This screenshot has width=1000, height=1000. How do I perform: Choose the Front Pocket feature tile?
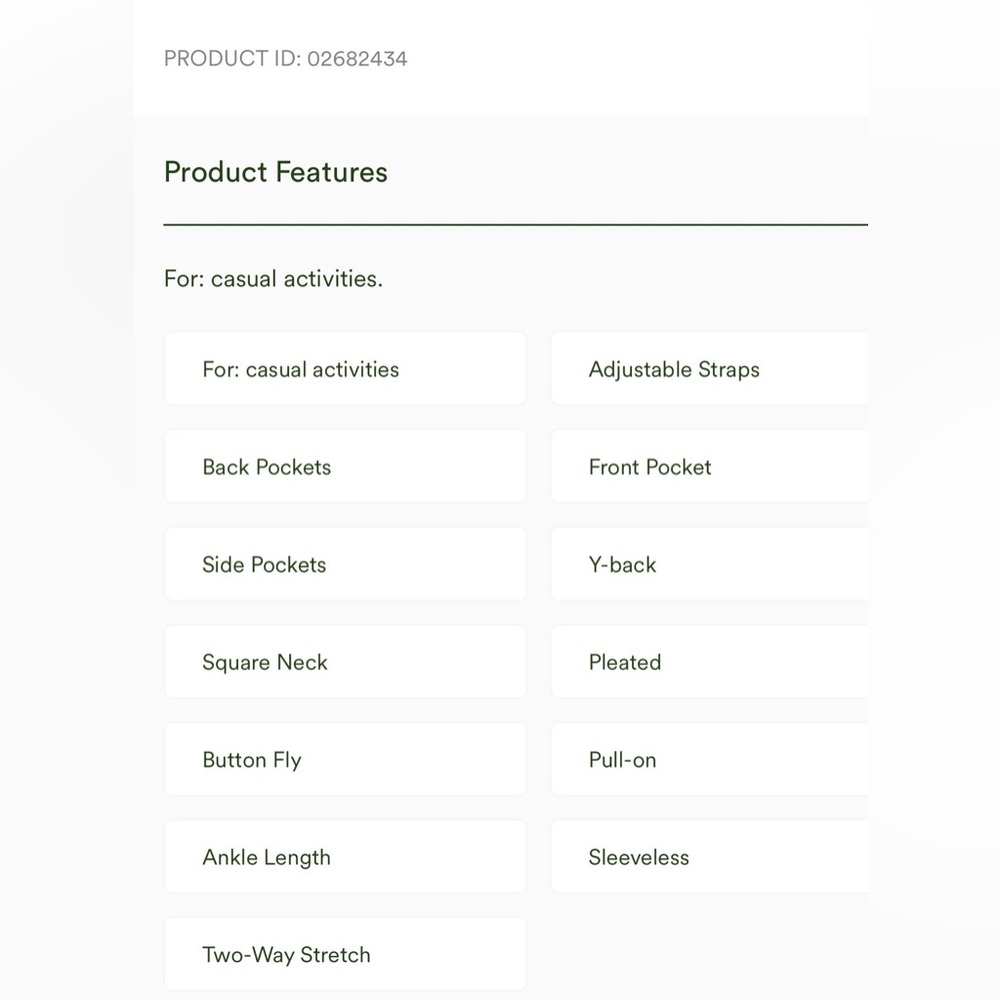click(x=708, y=467)
